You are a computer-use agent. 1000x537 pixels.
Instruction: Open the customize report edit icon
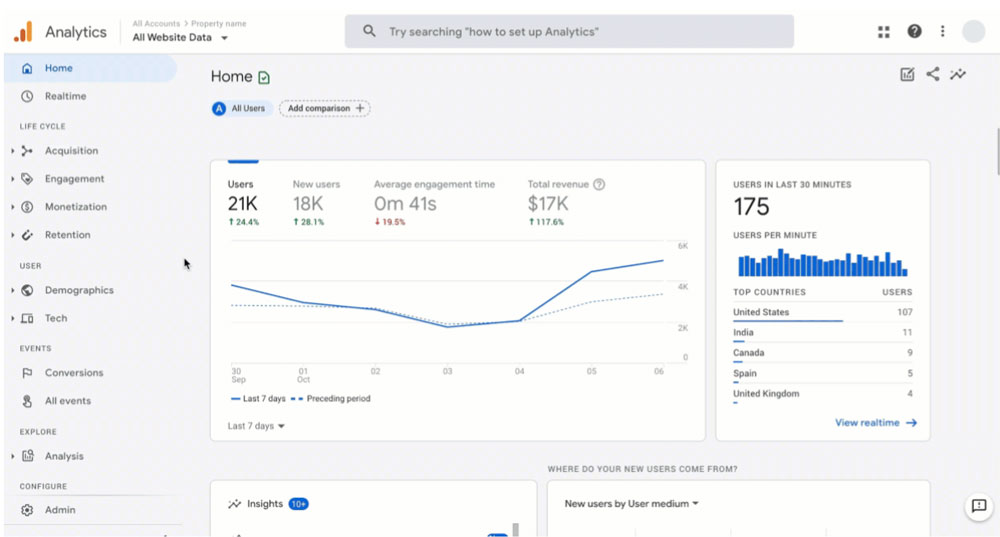point(907,74)
